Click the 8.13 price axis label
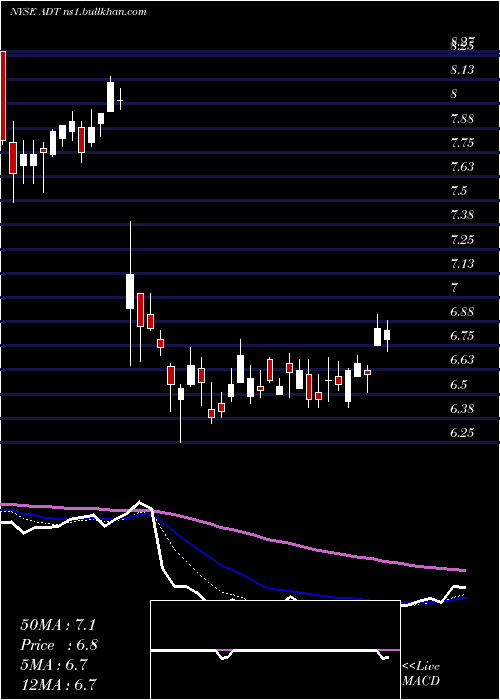The height and width of the screenshot is (700, 500). pyautogui.click(x=462, y=70)
